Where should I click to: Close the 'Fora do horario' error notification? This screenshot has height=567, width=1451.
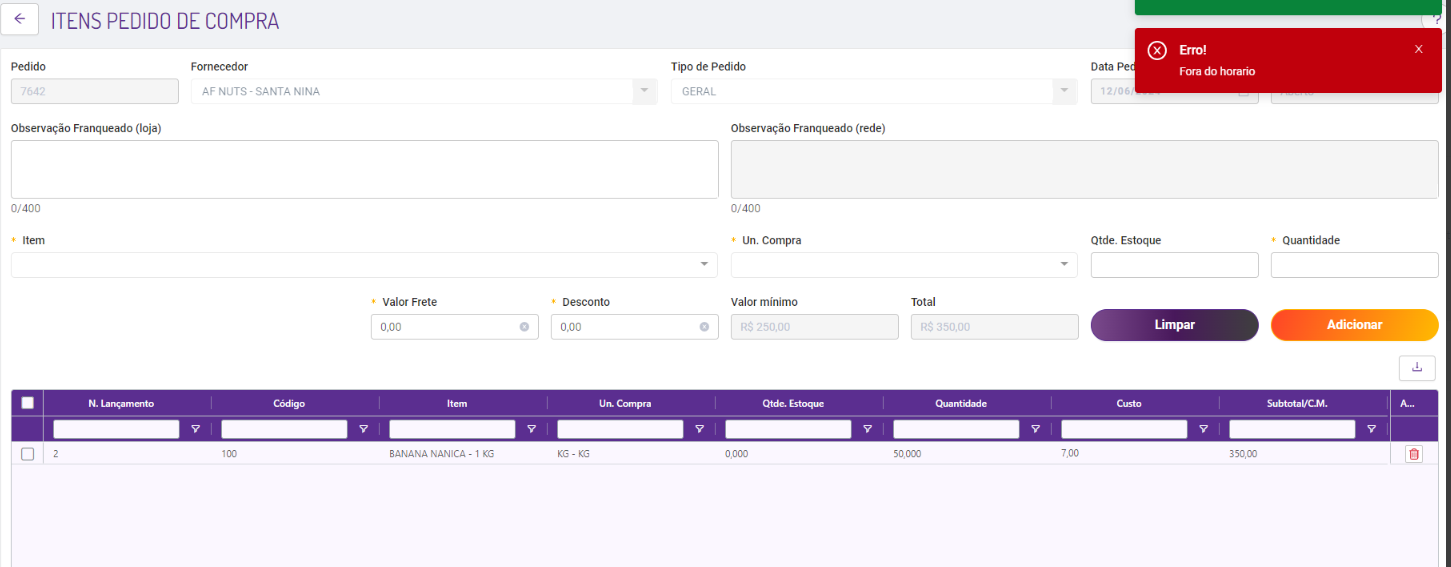(1418, 49)
